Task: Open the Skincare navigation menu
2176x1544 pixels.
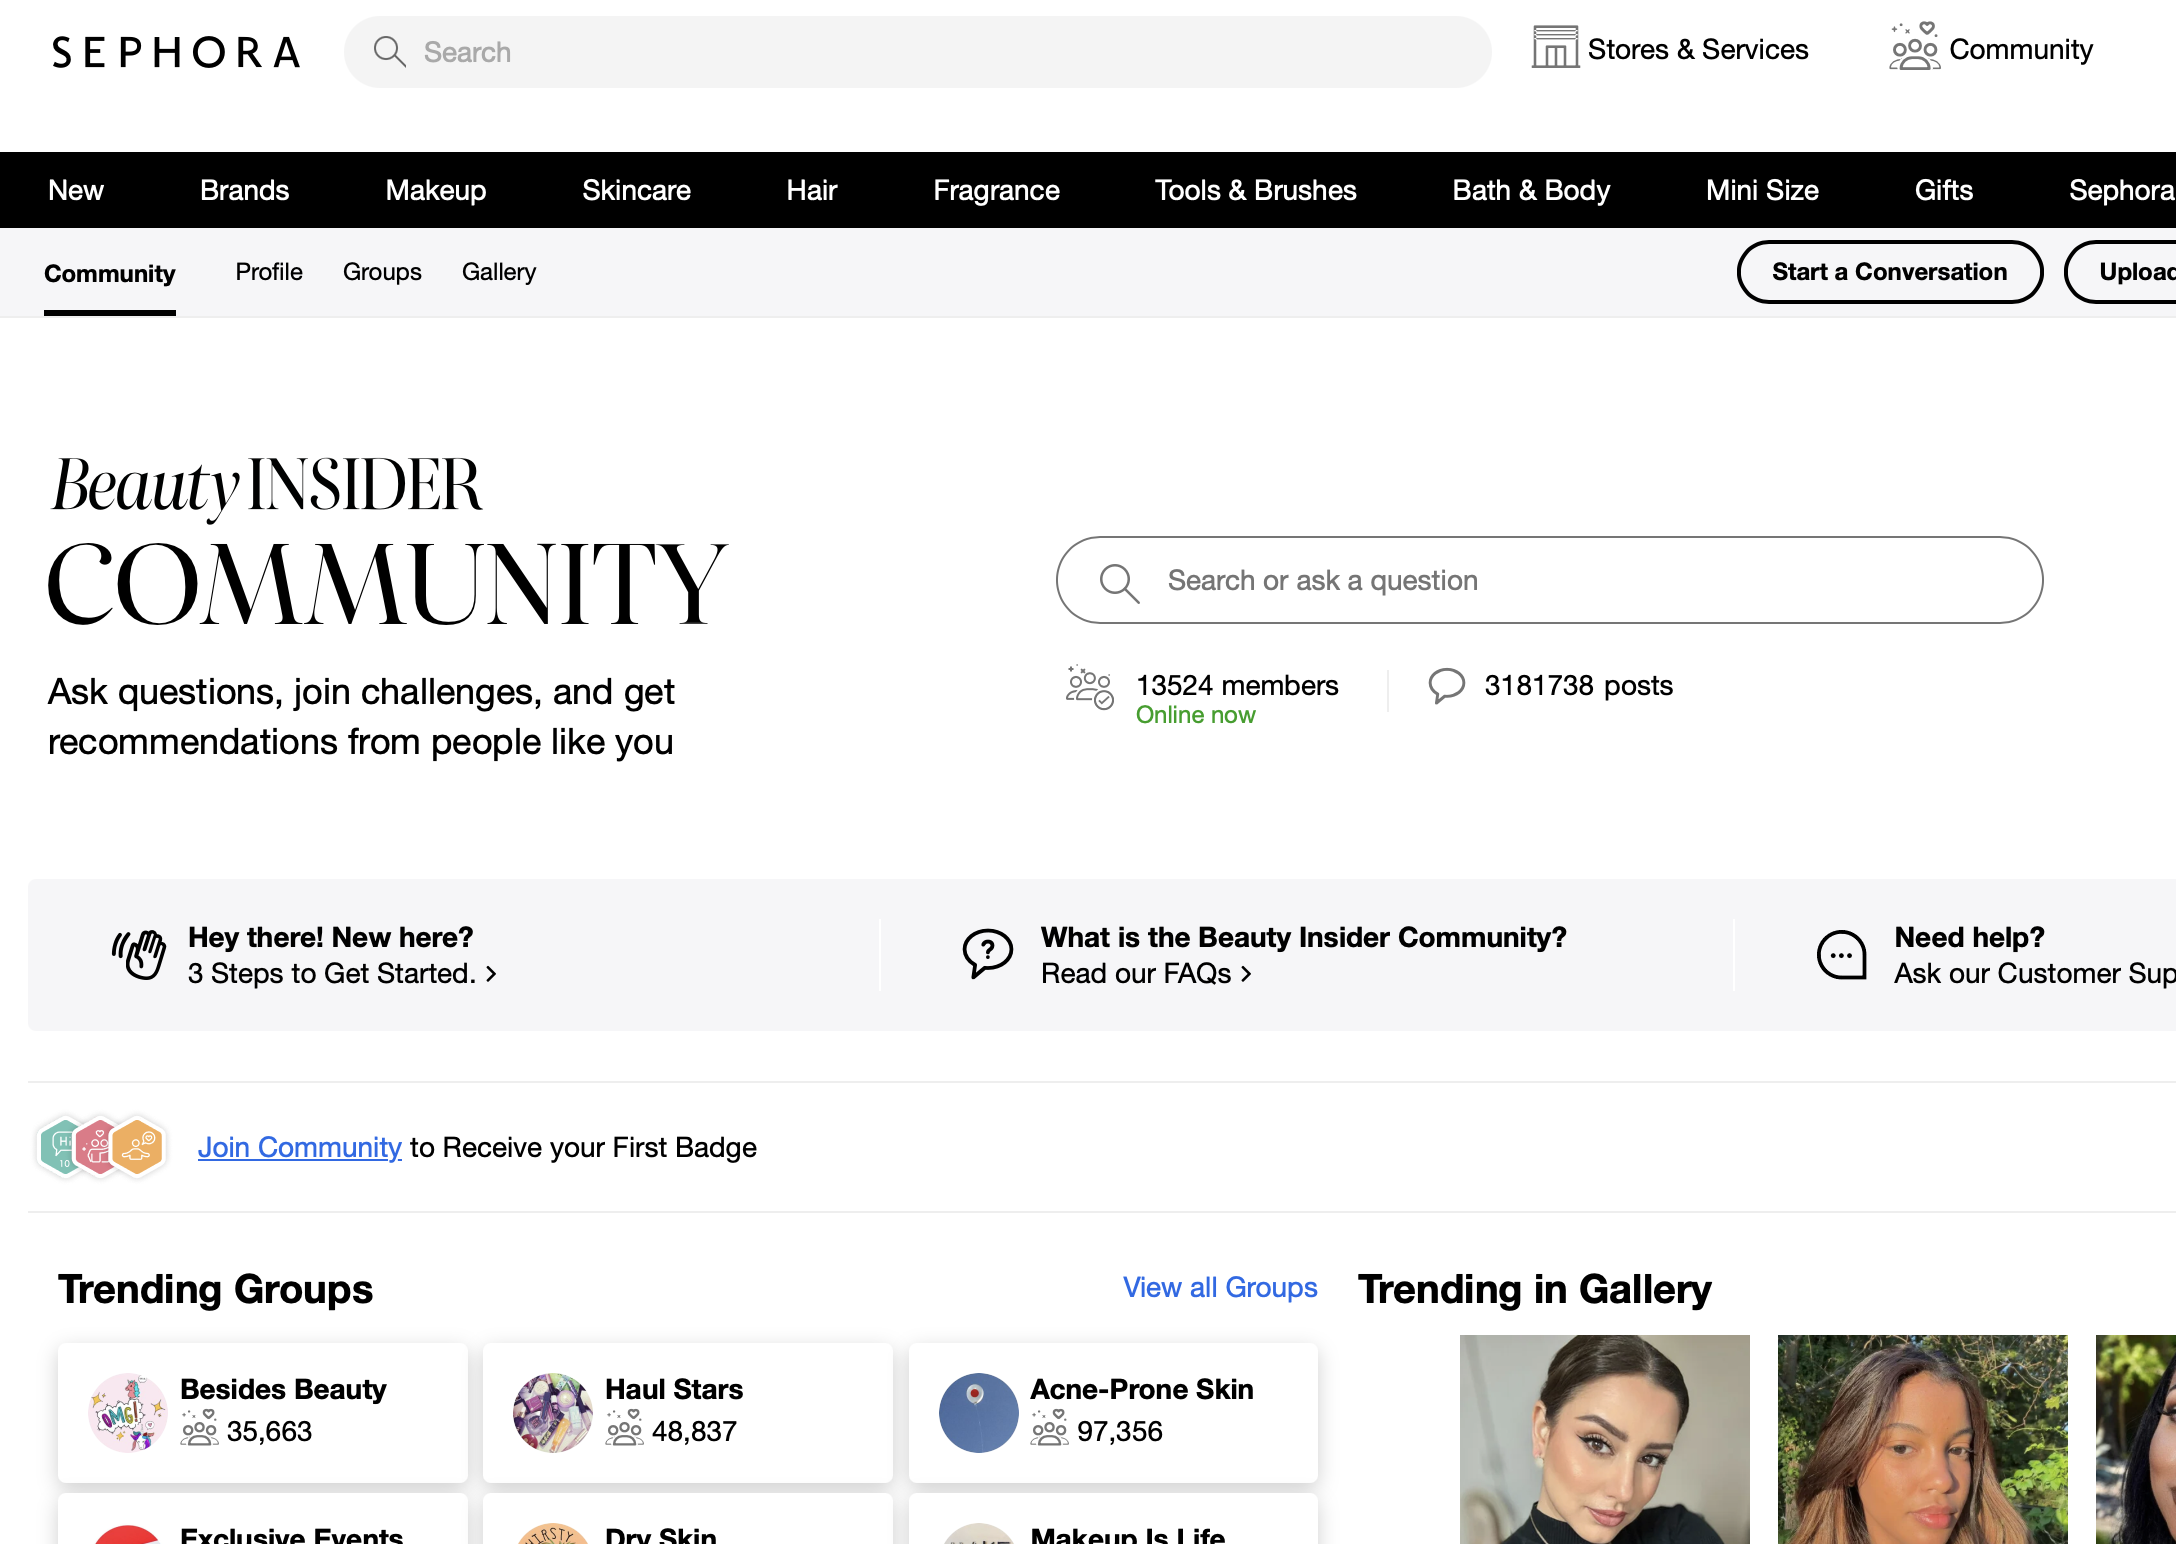Action: [636, 190]
